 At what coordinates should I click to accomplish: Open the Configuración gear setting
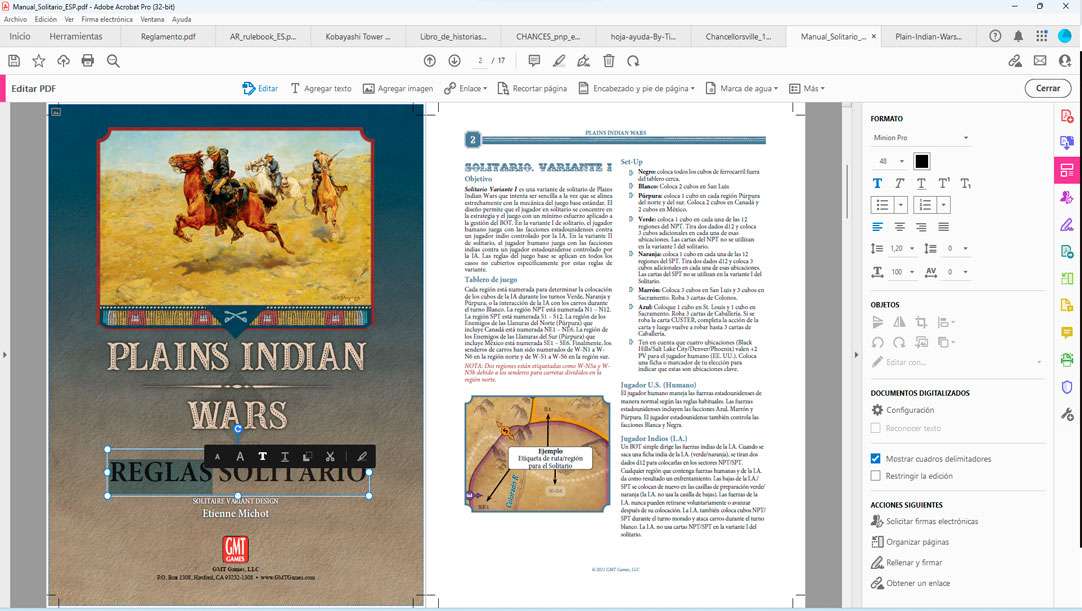click(903, 410)
